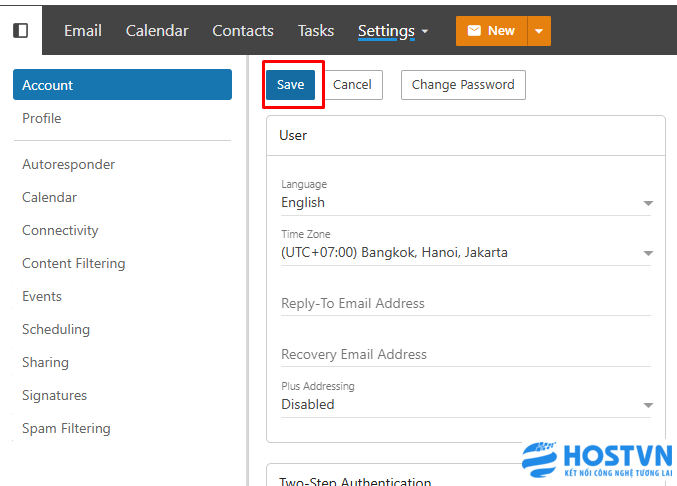Click Change Password button
The width and height of the screenshot is (677, 486).
click(x=463, y=85)
